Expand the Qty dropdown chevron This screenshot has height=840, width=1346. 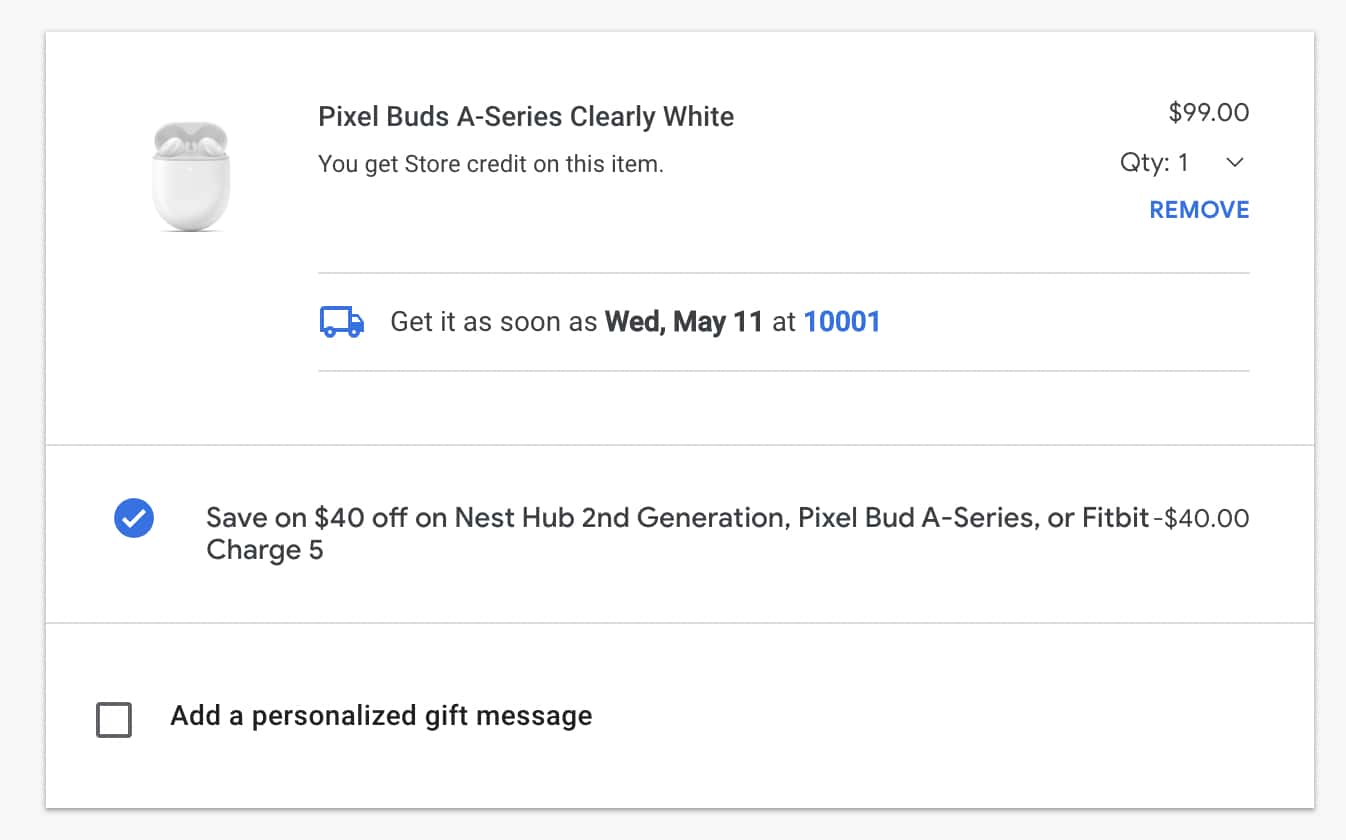point(1235,163)
